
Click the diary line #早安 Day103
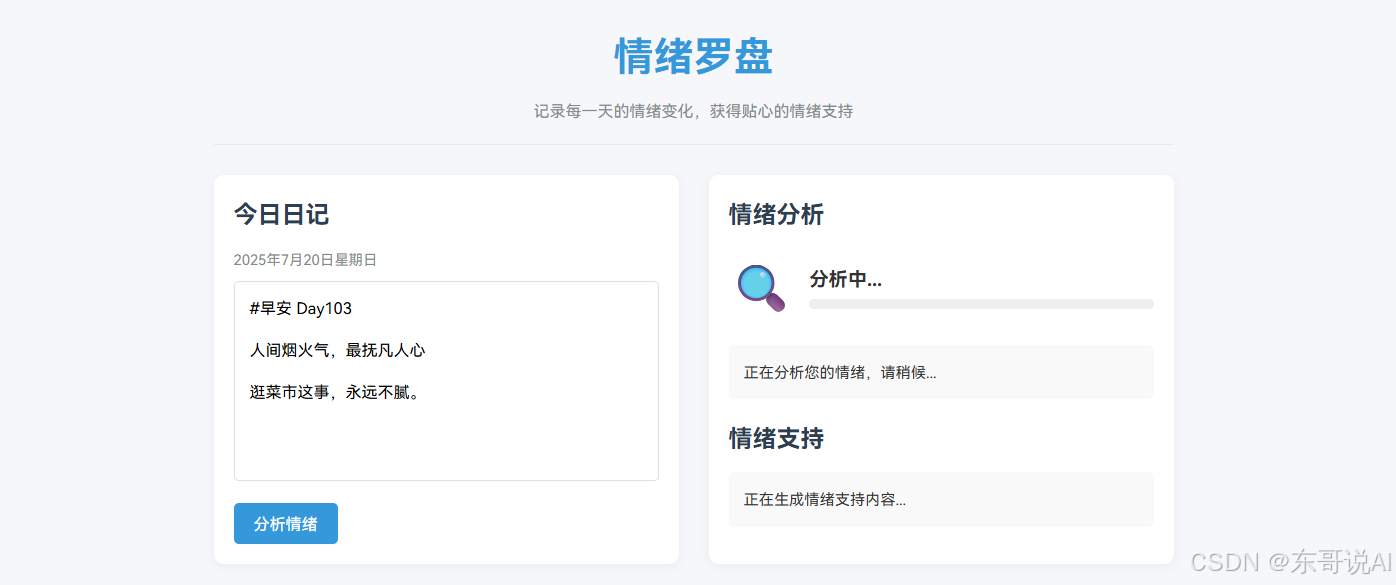coord(301,308)
